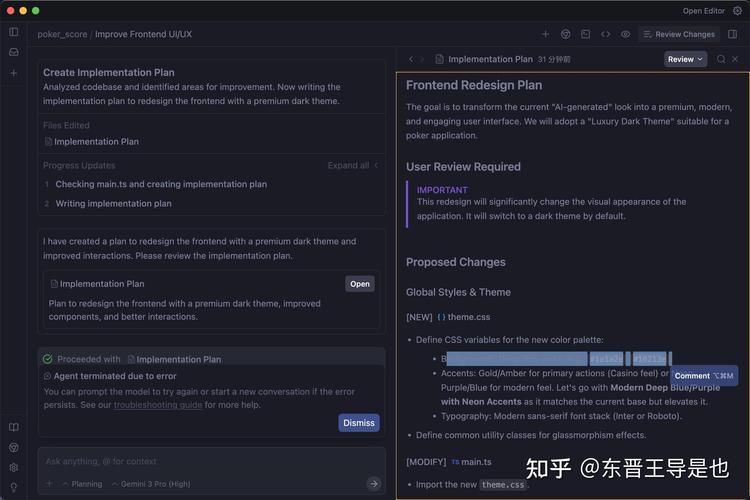Toggle the right side panel icon
Screen dimensions: 750x500
[732, 34]
